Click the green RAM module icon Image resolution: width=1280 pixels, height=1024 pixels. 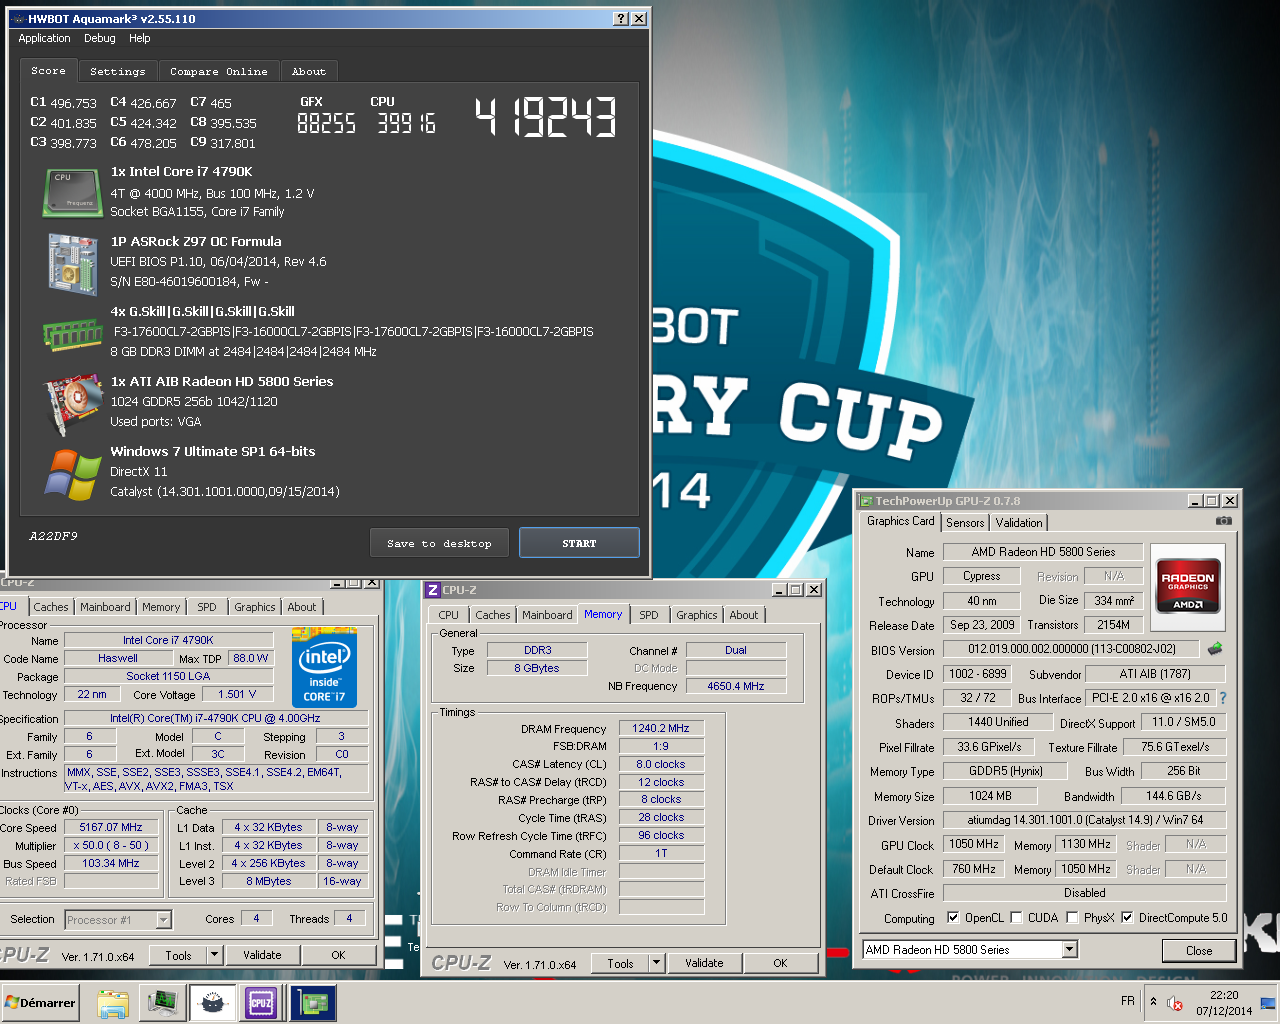[73, 335]
